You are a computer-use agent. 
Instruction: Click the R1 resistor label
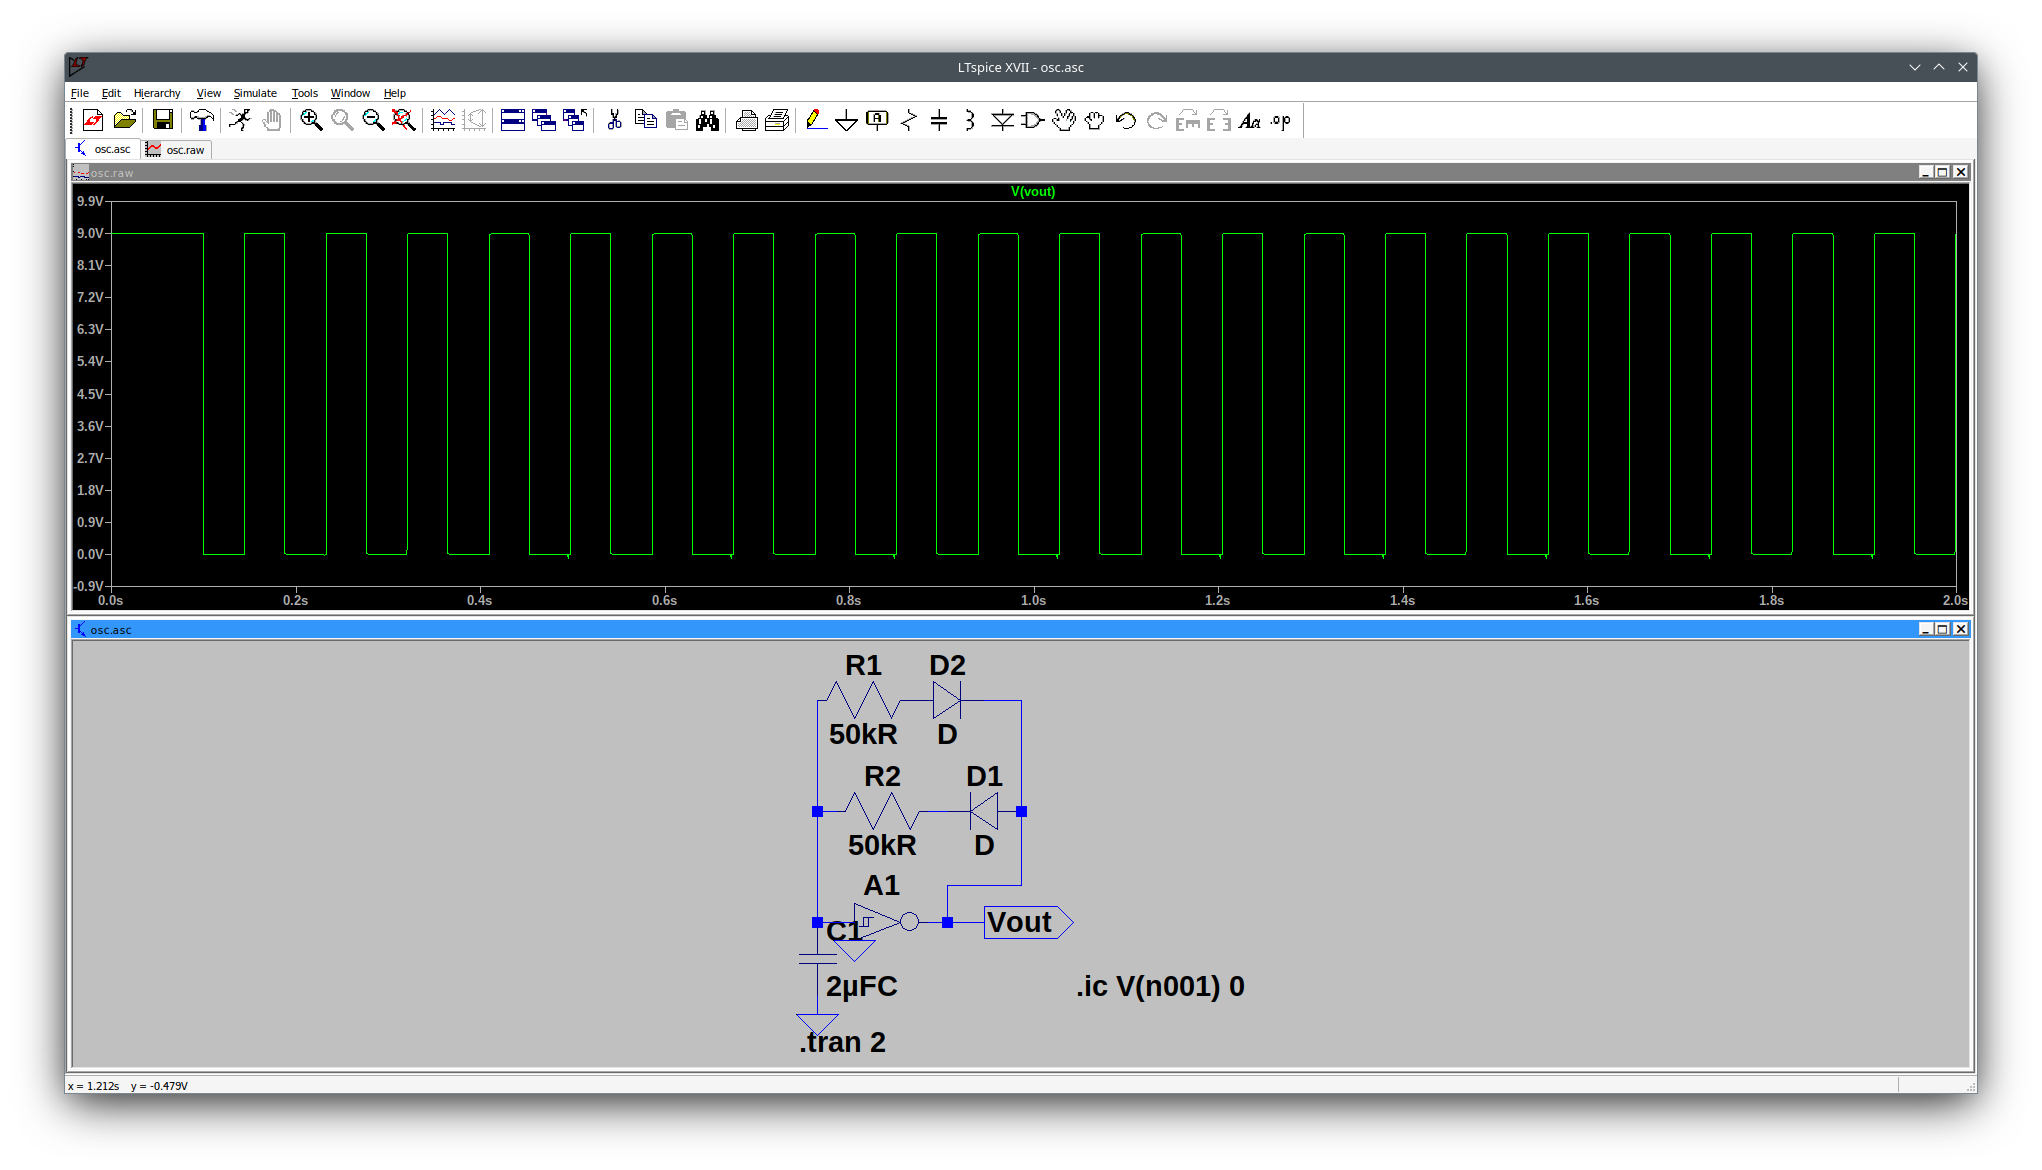tap(863, 665)
